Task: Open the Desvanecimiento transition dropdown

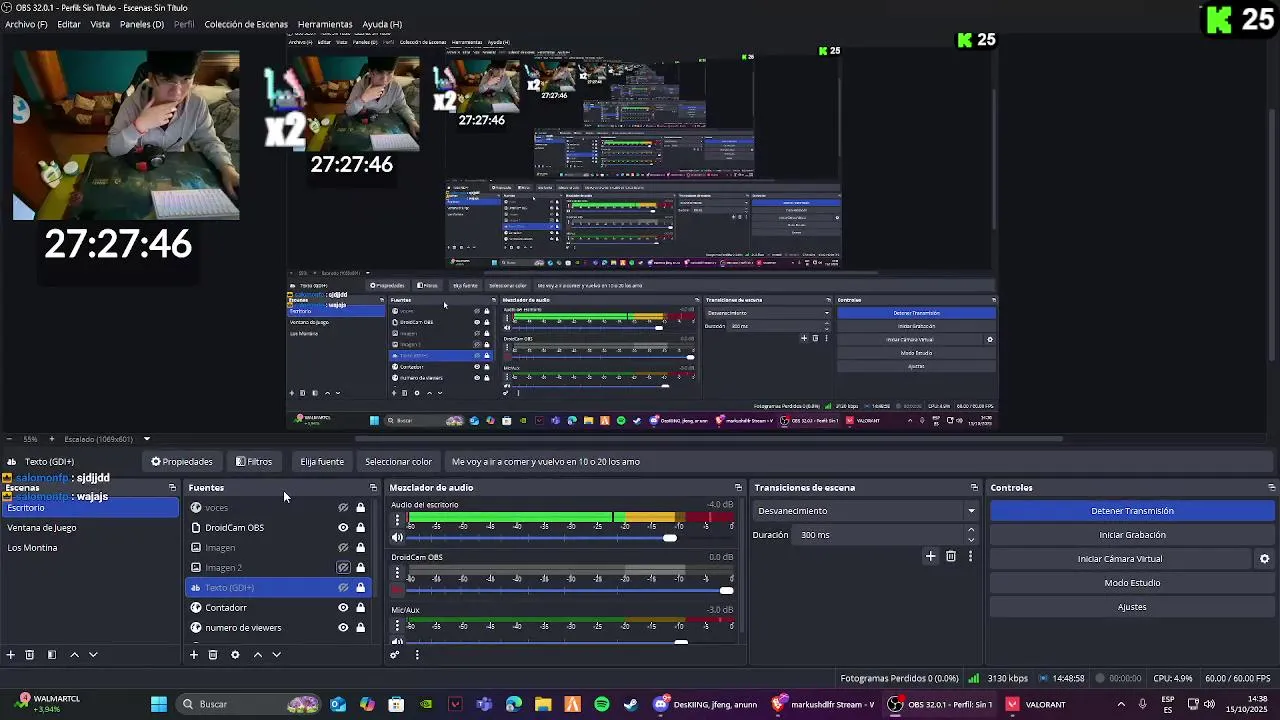Action: coord(866,511)
